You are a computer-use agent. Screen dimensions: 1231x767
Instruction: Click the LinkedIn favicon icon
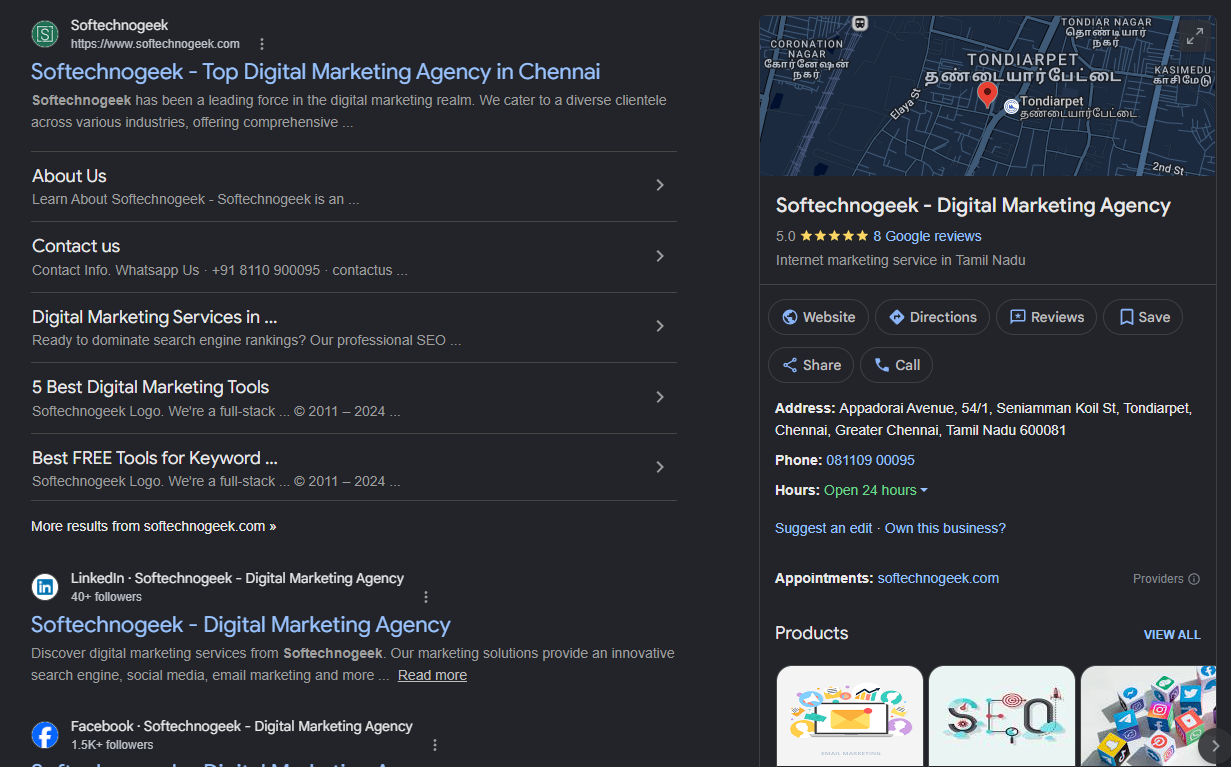45,587
